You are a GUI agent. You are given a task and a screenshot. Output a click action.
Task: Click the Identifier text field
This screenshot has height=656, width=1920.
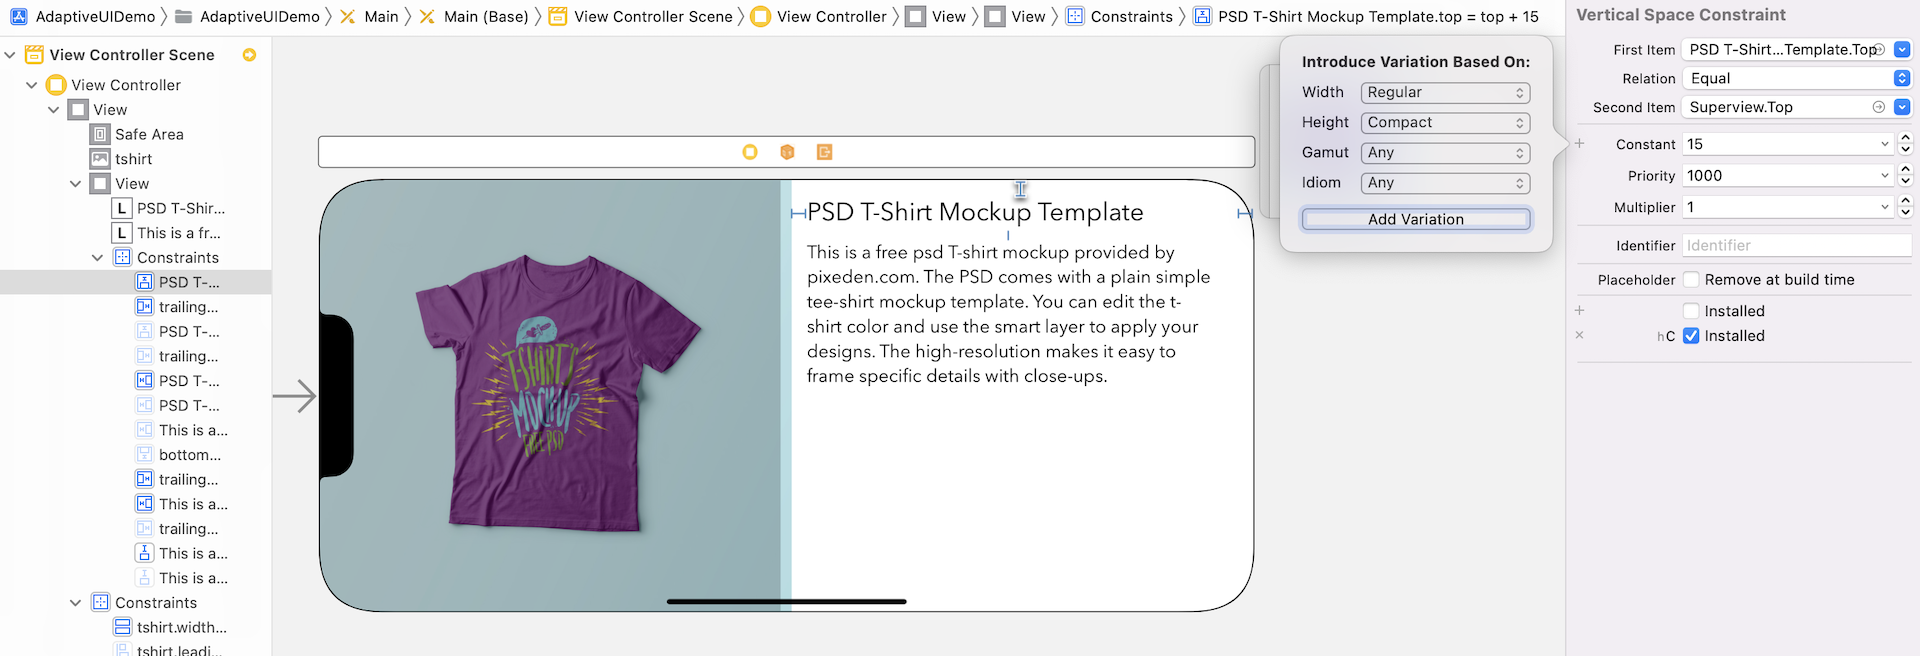(x=1796, y=245)
